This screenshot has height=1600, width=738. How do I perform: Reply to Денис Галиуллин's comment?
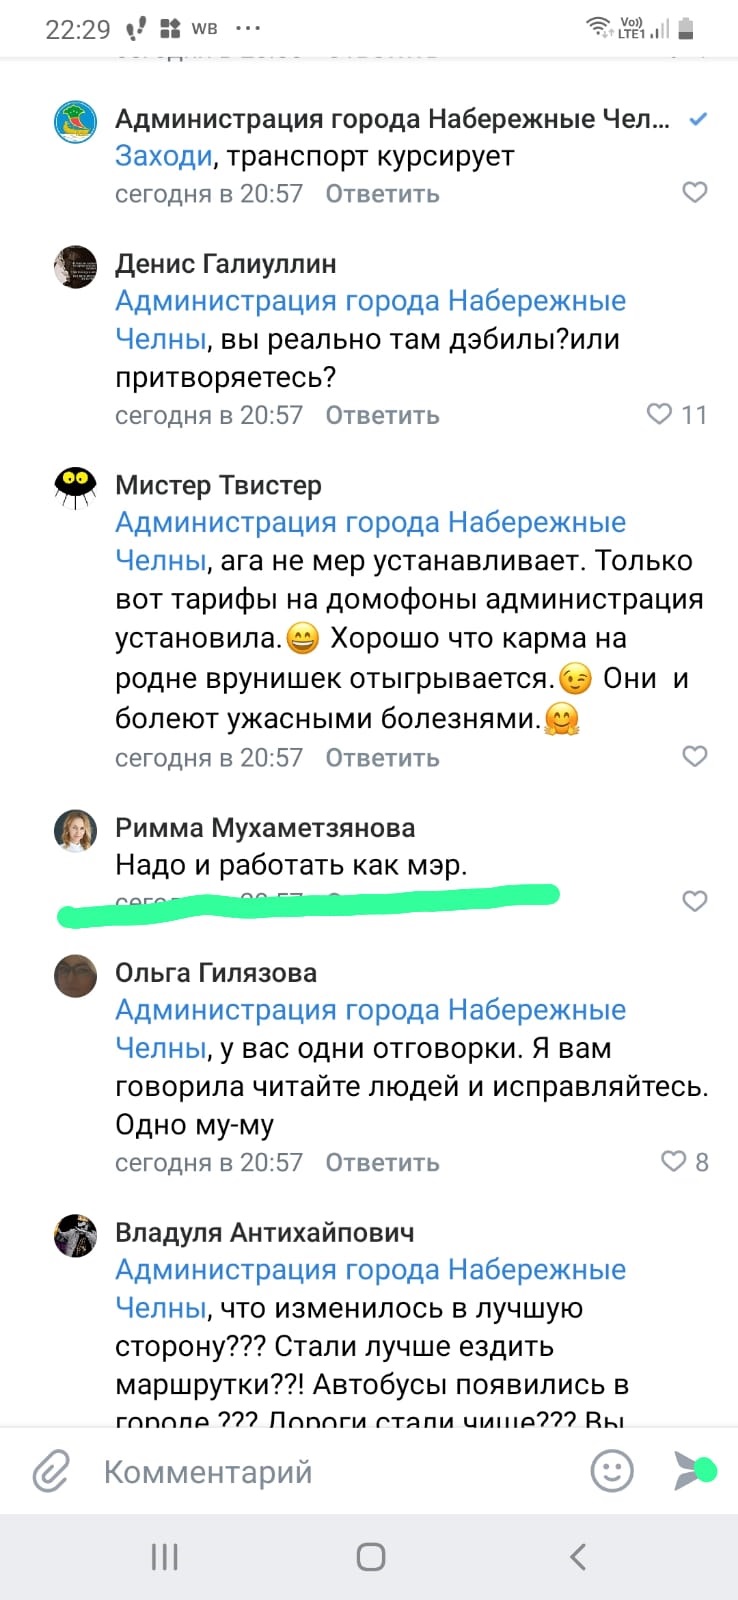tap(382, 415)
